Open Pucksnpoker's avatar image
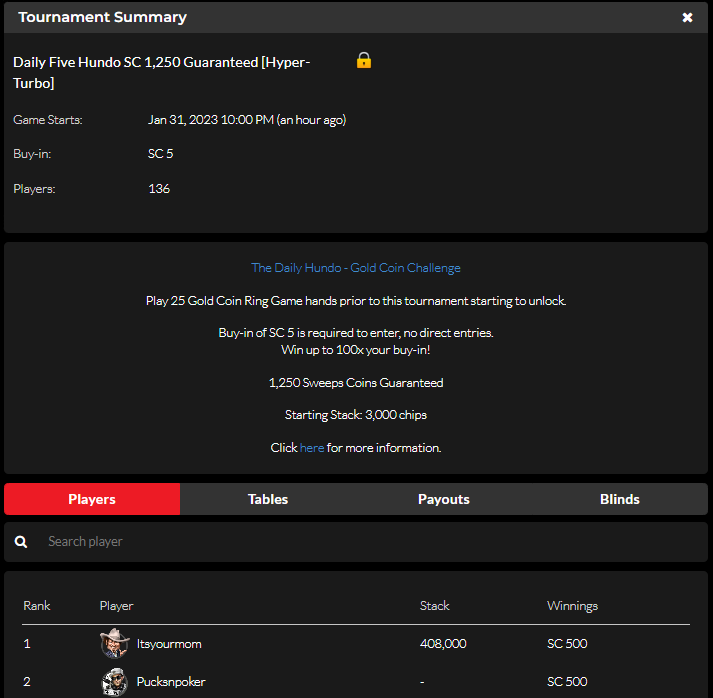 [x=115, y=682]
